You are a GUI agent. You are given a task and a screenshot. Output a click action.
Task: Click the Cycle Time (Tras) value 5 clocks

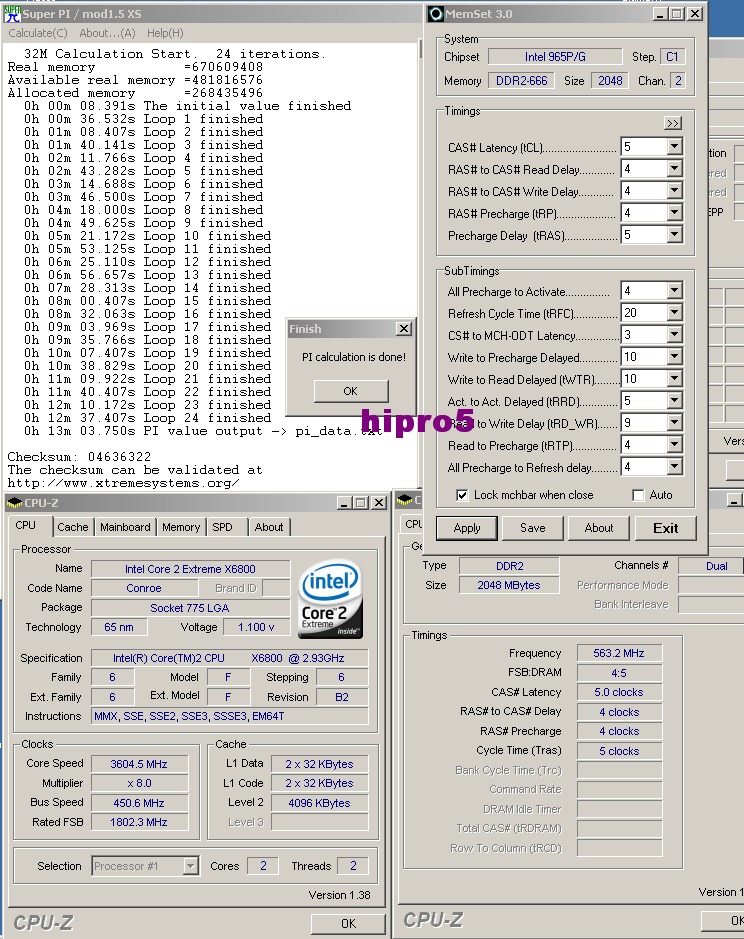tap(619, 751)
